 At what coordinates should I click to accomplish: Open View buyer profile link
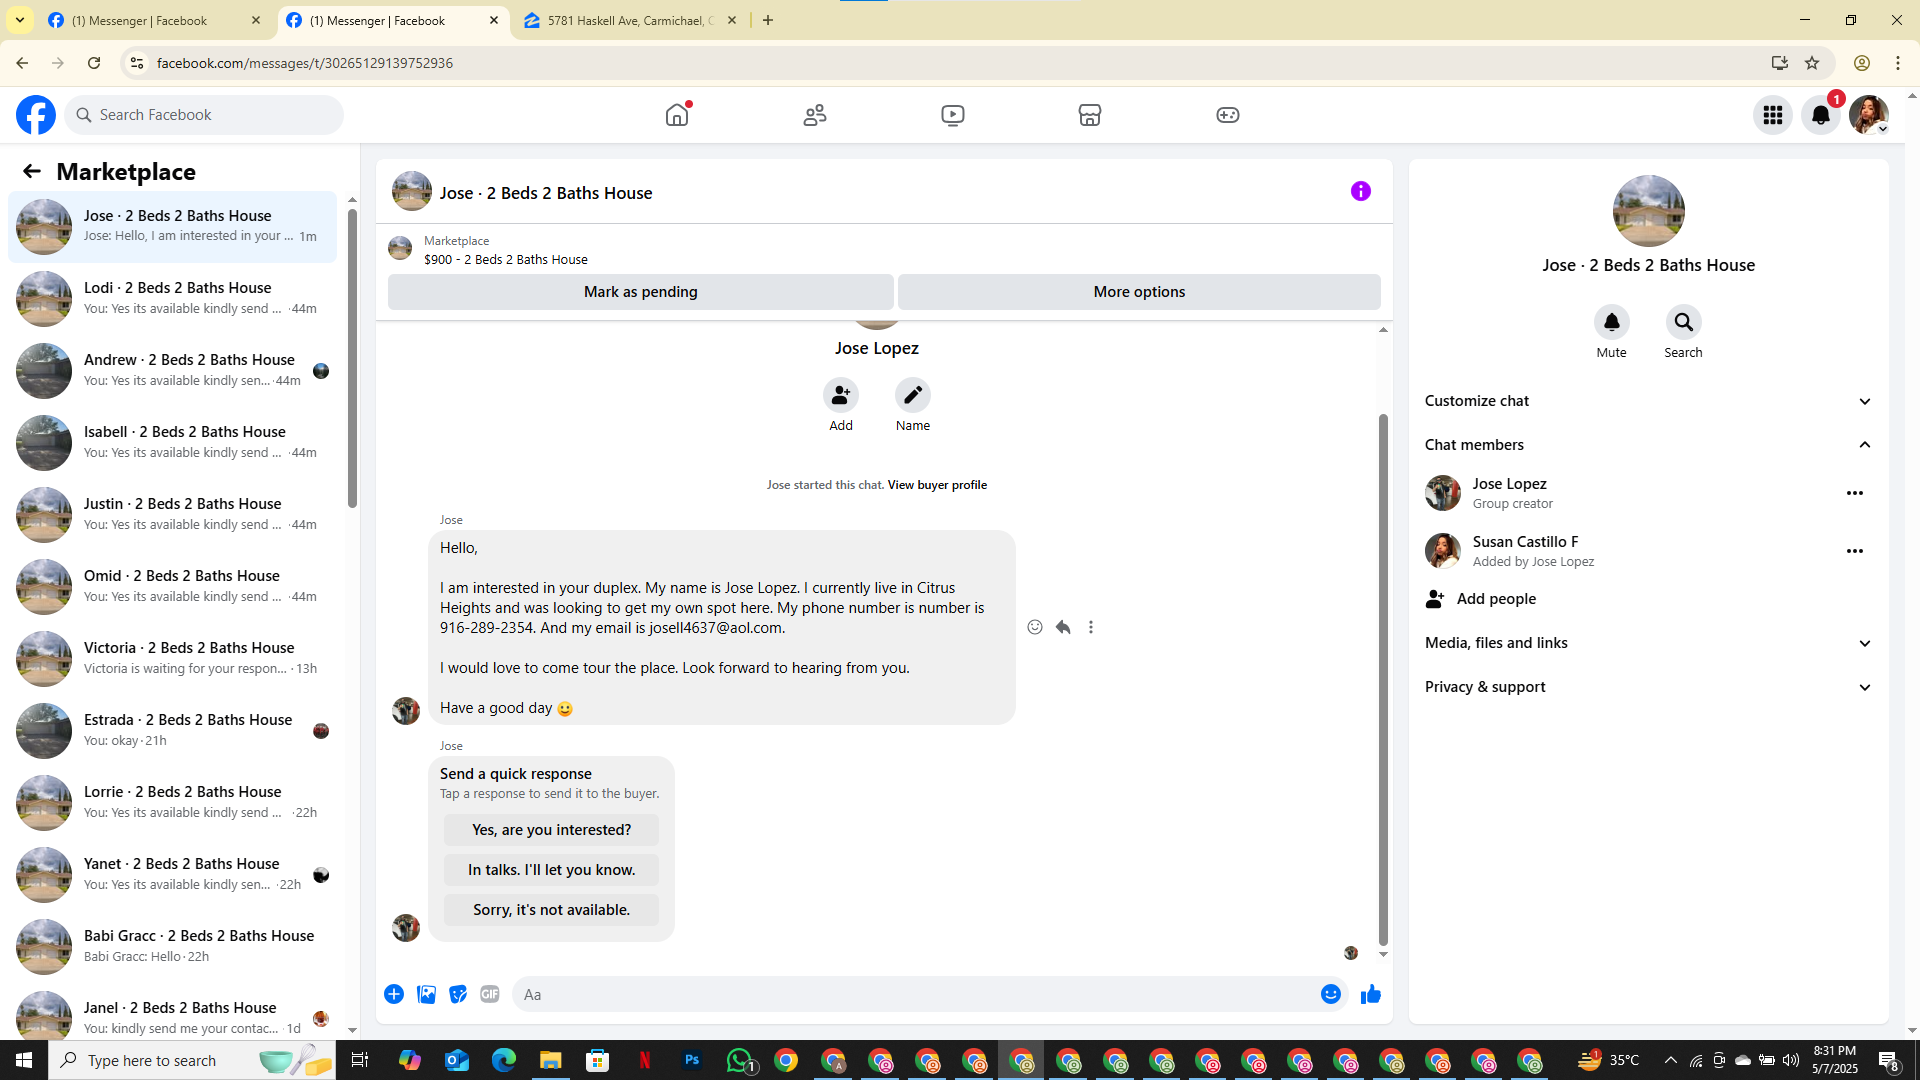pos(936,485)
